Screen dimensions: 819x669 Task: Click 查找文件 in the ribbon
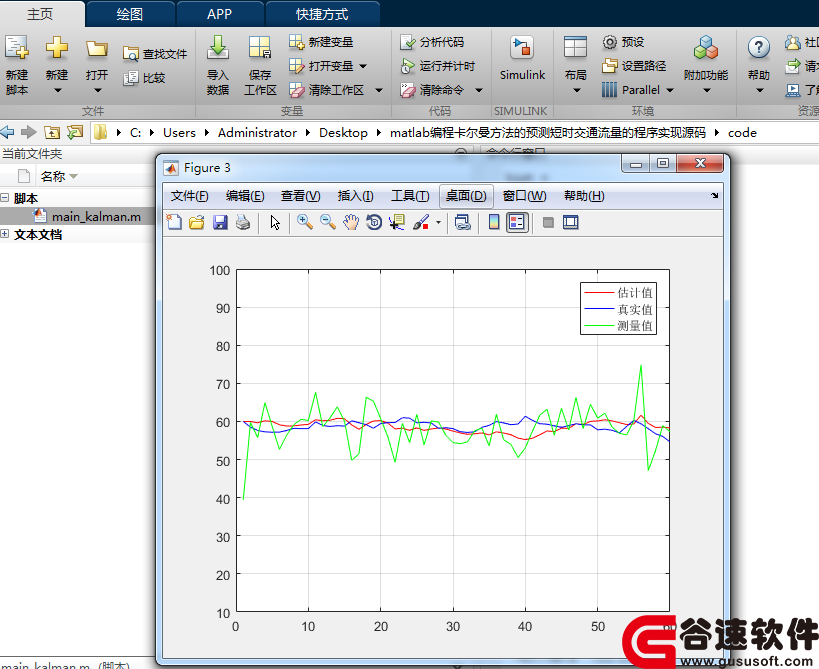click(155, 54)
